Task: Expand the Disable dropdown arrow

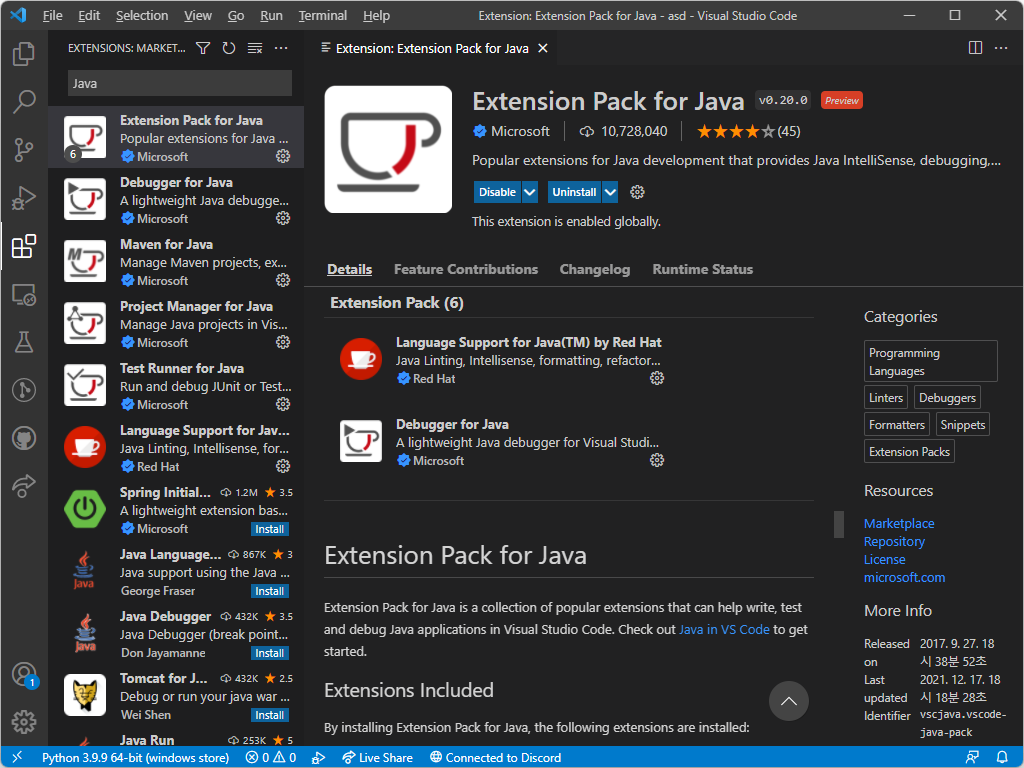Action: (x=530, y=192)
